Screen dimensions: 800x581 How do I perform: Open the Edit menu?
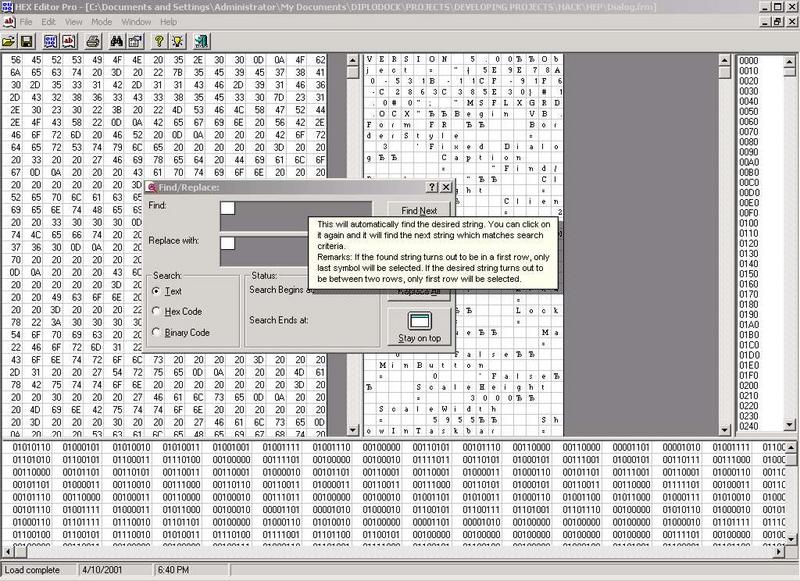[x=48, y=22]
